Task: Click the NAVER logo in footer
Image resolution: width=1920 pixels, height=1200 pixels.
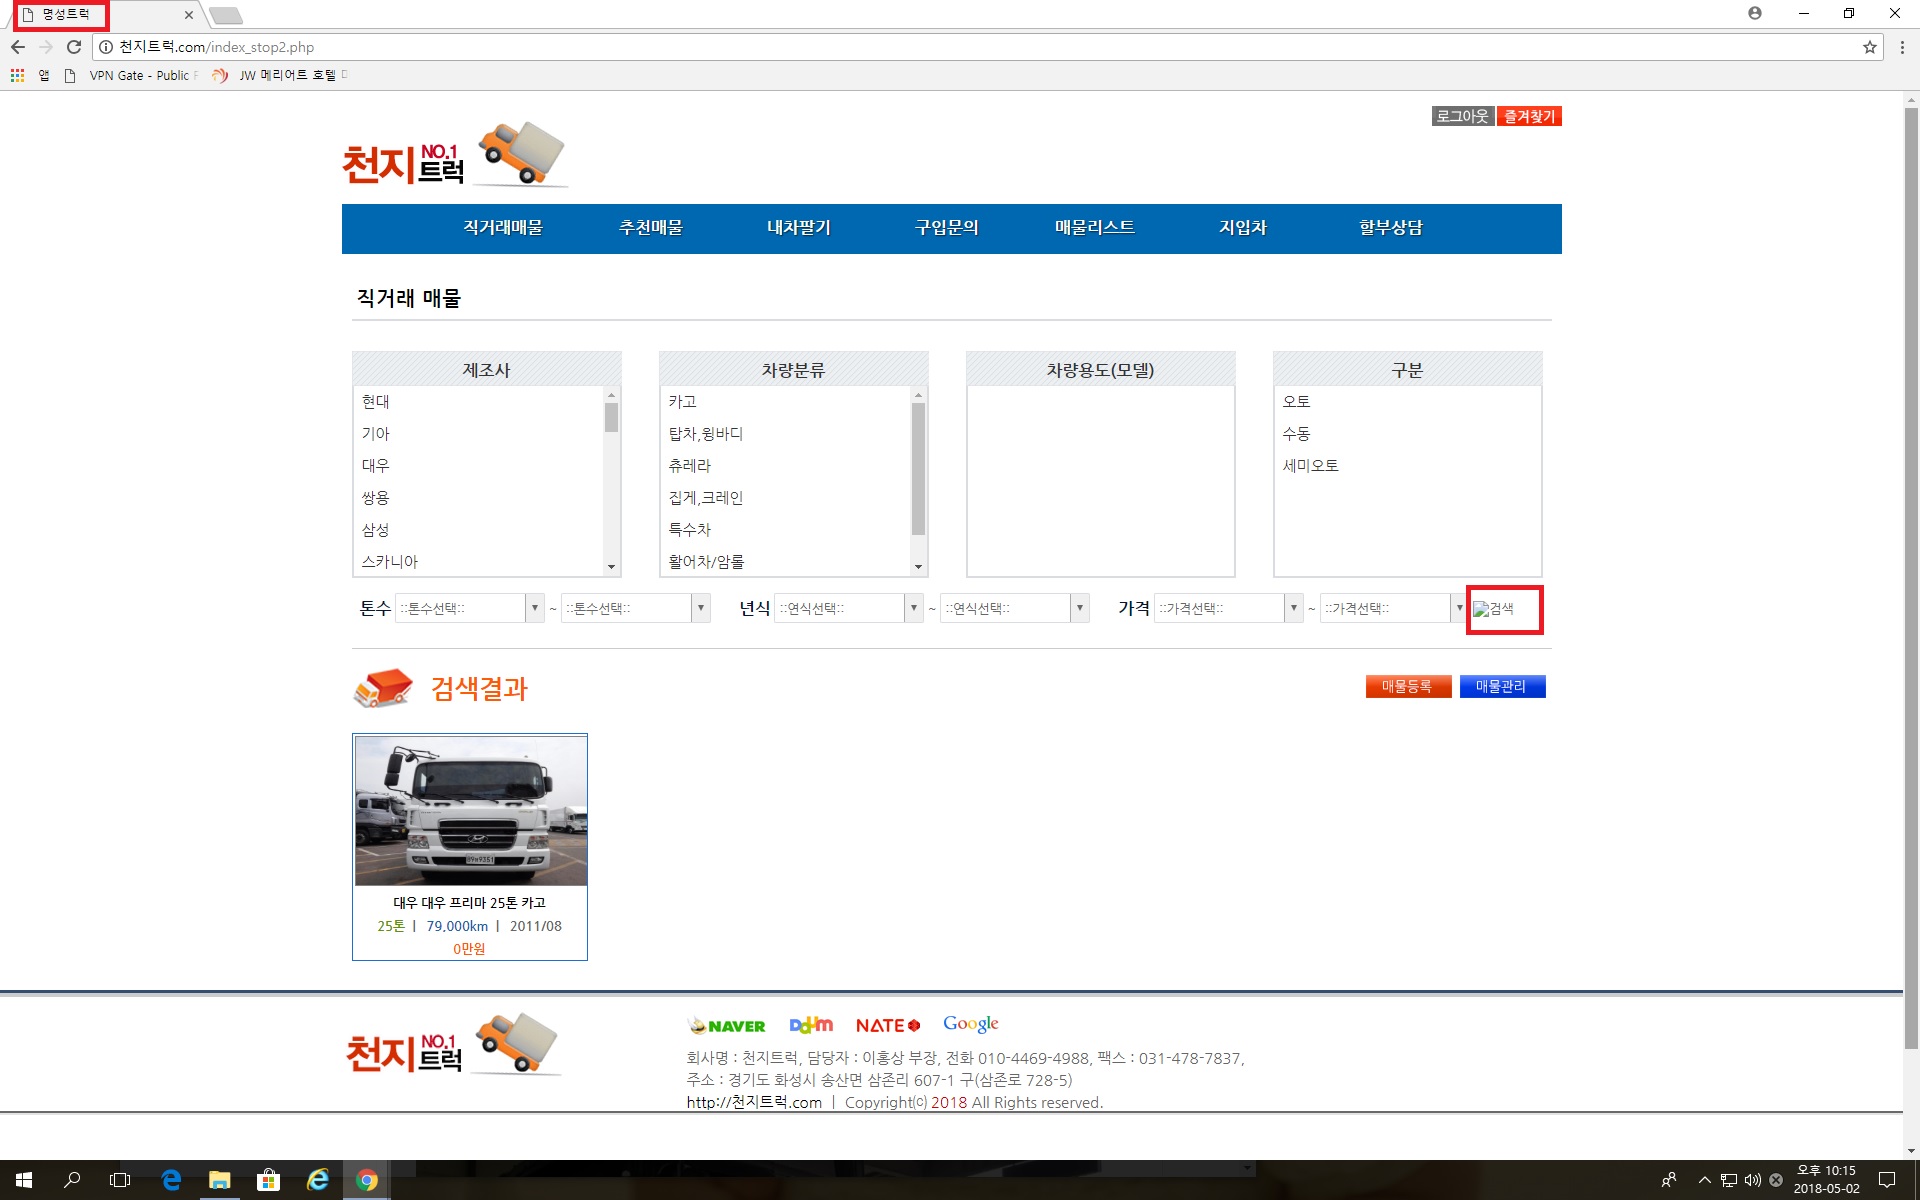Action: click(727, 1026)
